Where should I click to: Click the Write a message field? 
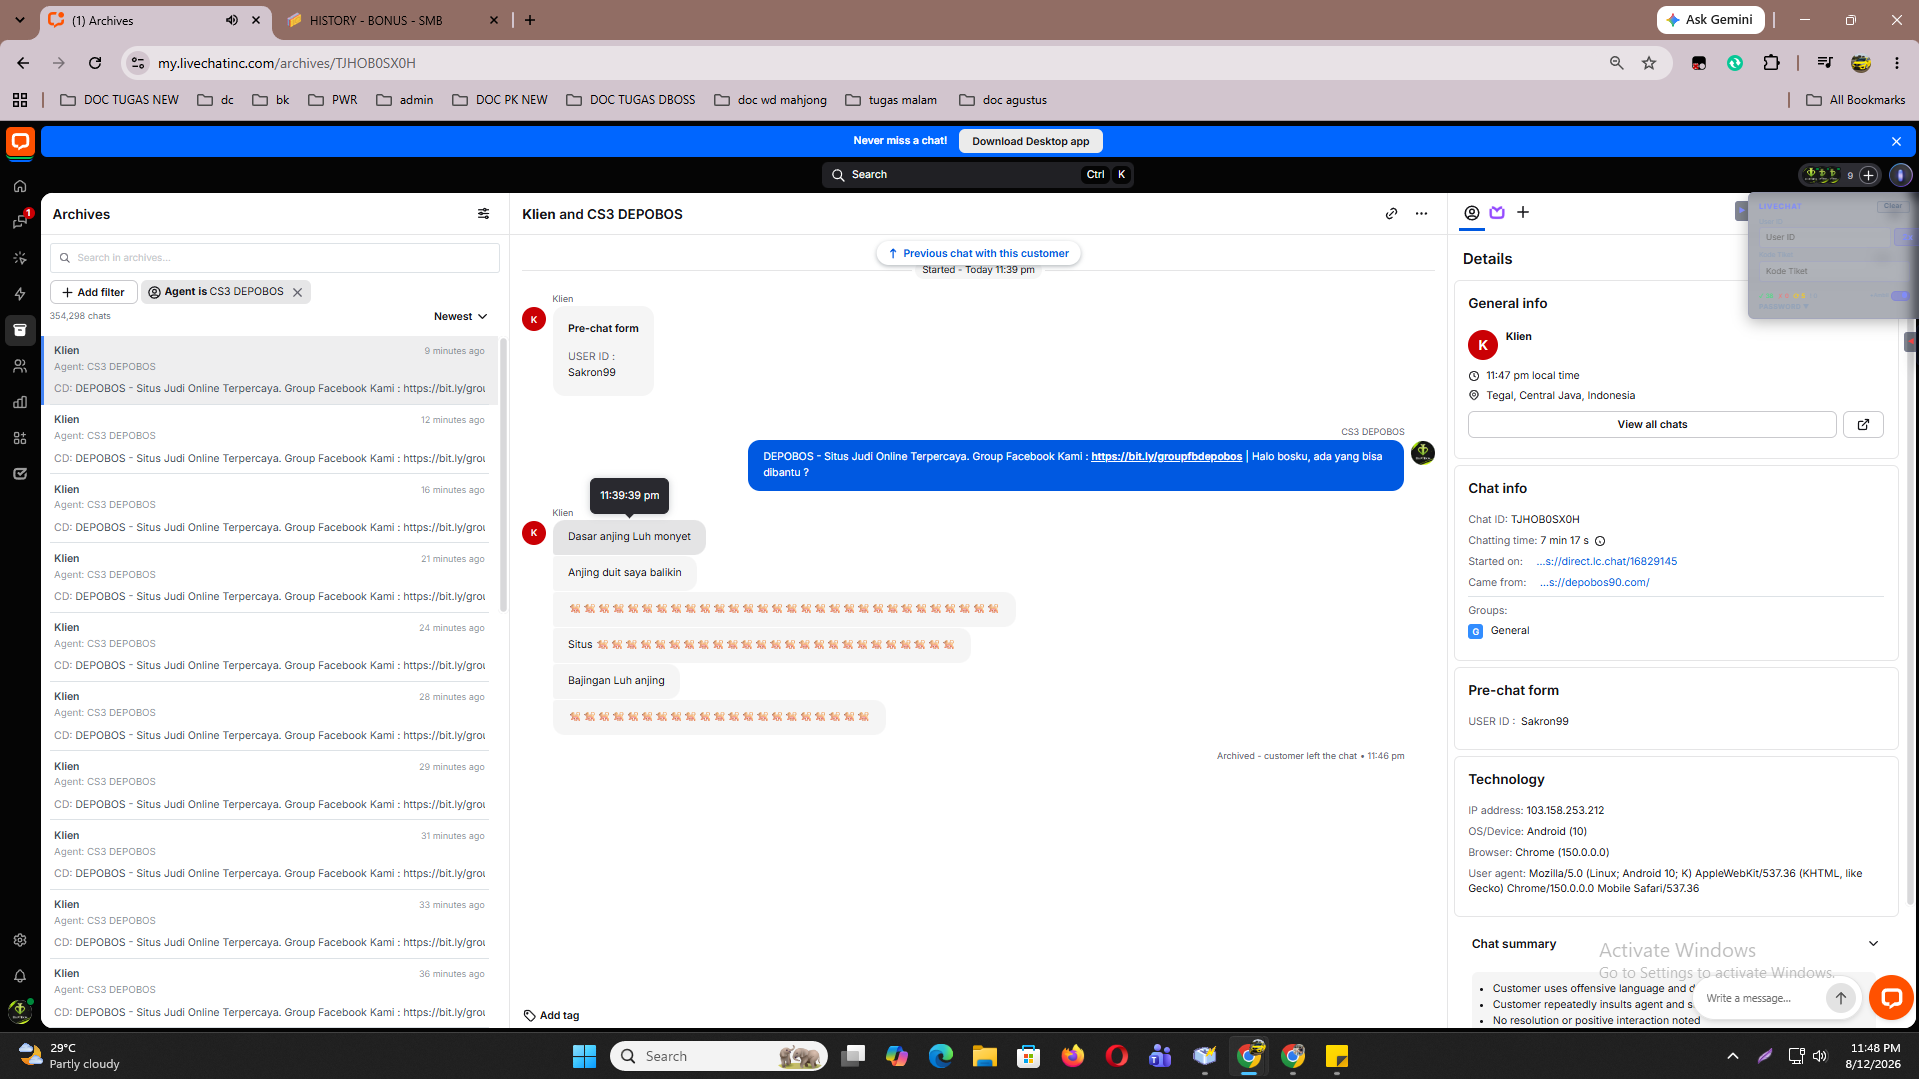[x=1762, y=998]
